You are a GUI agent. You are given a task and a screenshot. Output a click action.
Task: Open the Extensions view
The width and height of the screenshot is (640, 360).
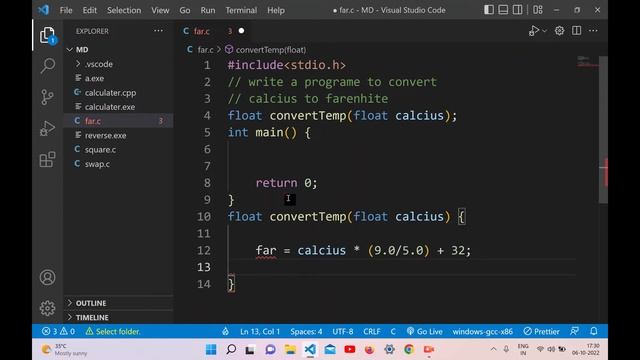tap(47, 159)
